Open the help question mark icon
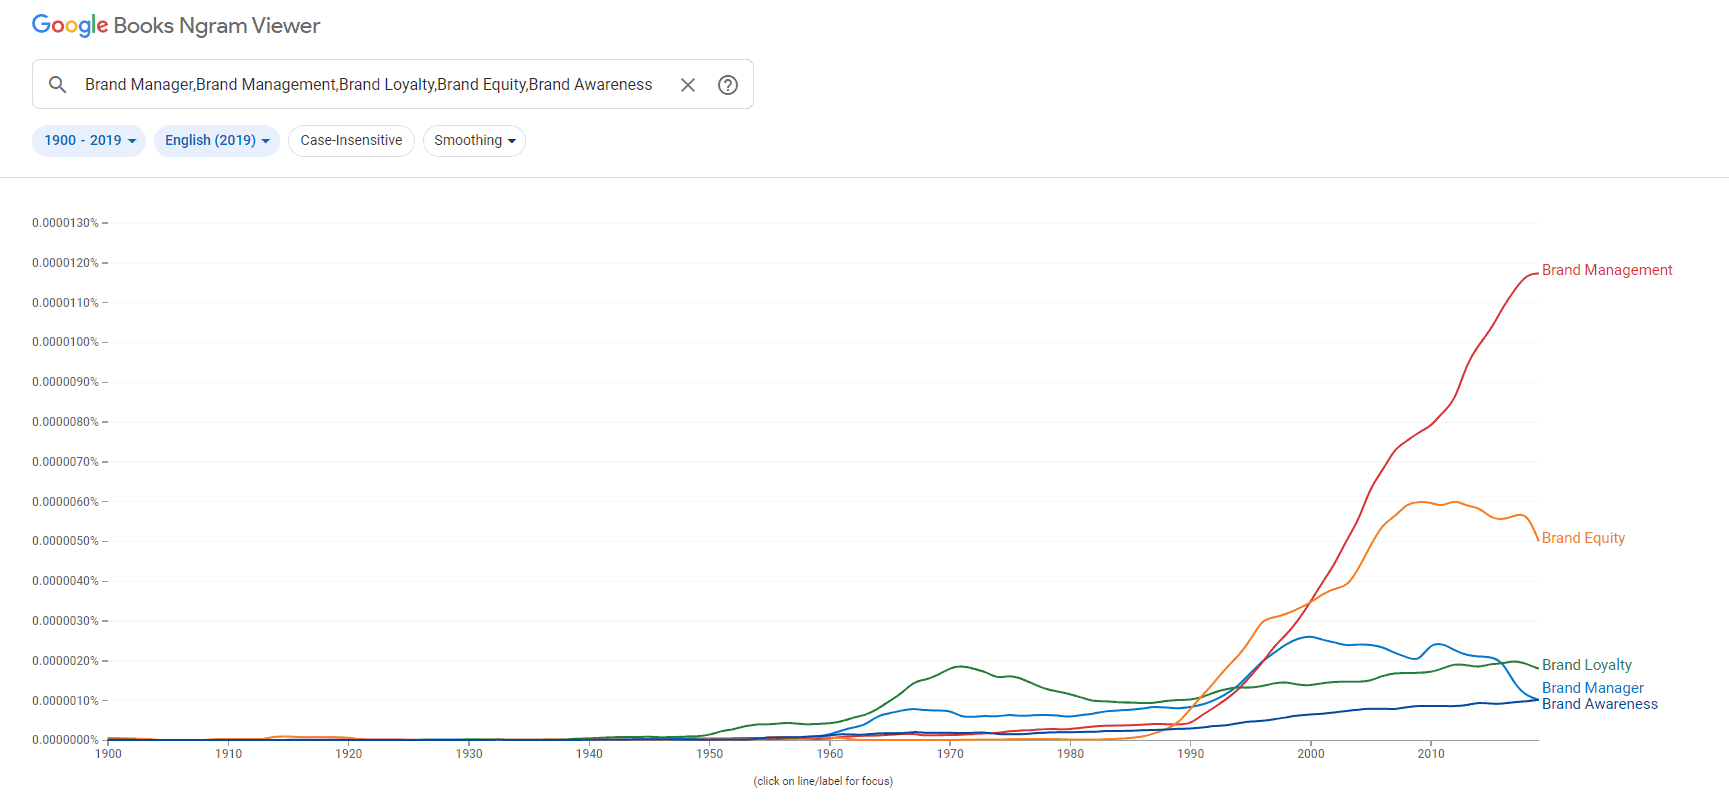The image size is (1729, 801). point(728,85)
